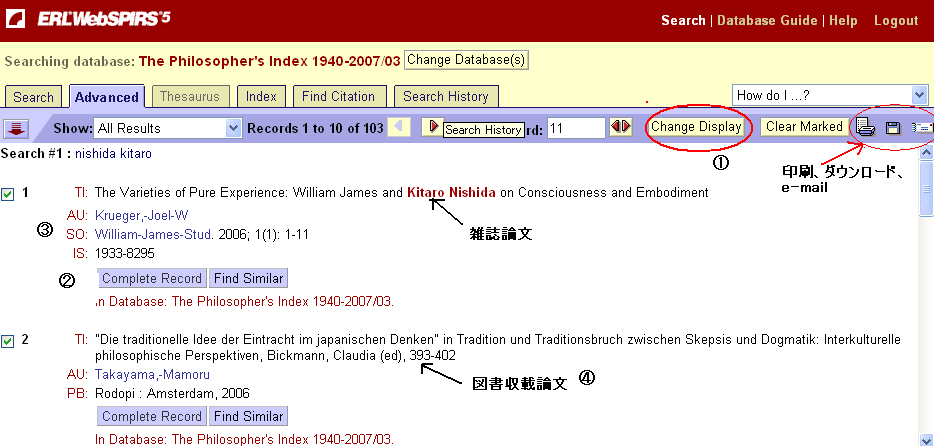Open the Database Guide link
934x446 pixels.
[767, 20]
